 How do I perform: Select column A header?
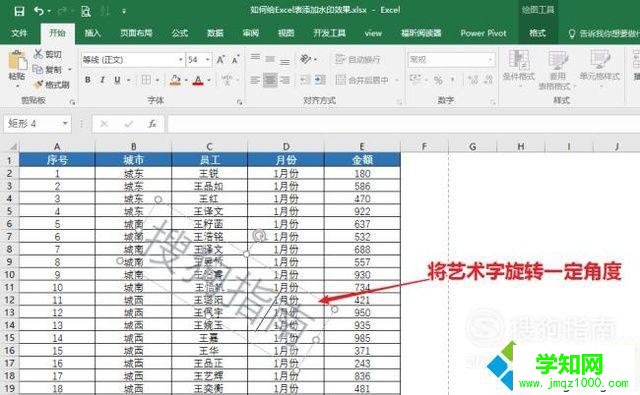(x=57, y=146)
